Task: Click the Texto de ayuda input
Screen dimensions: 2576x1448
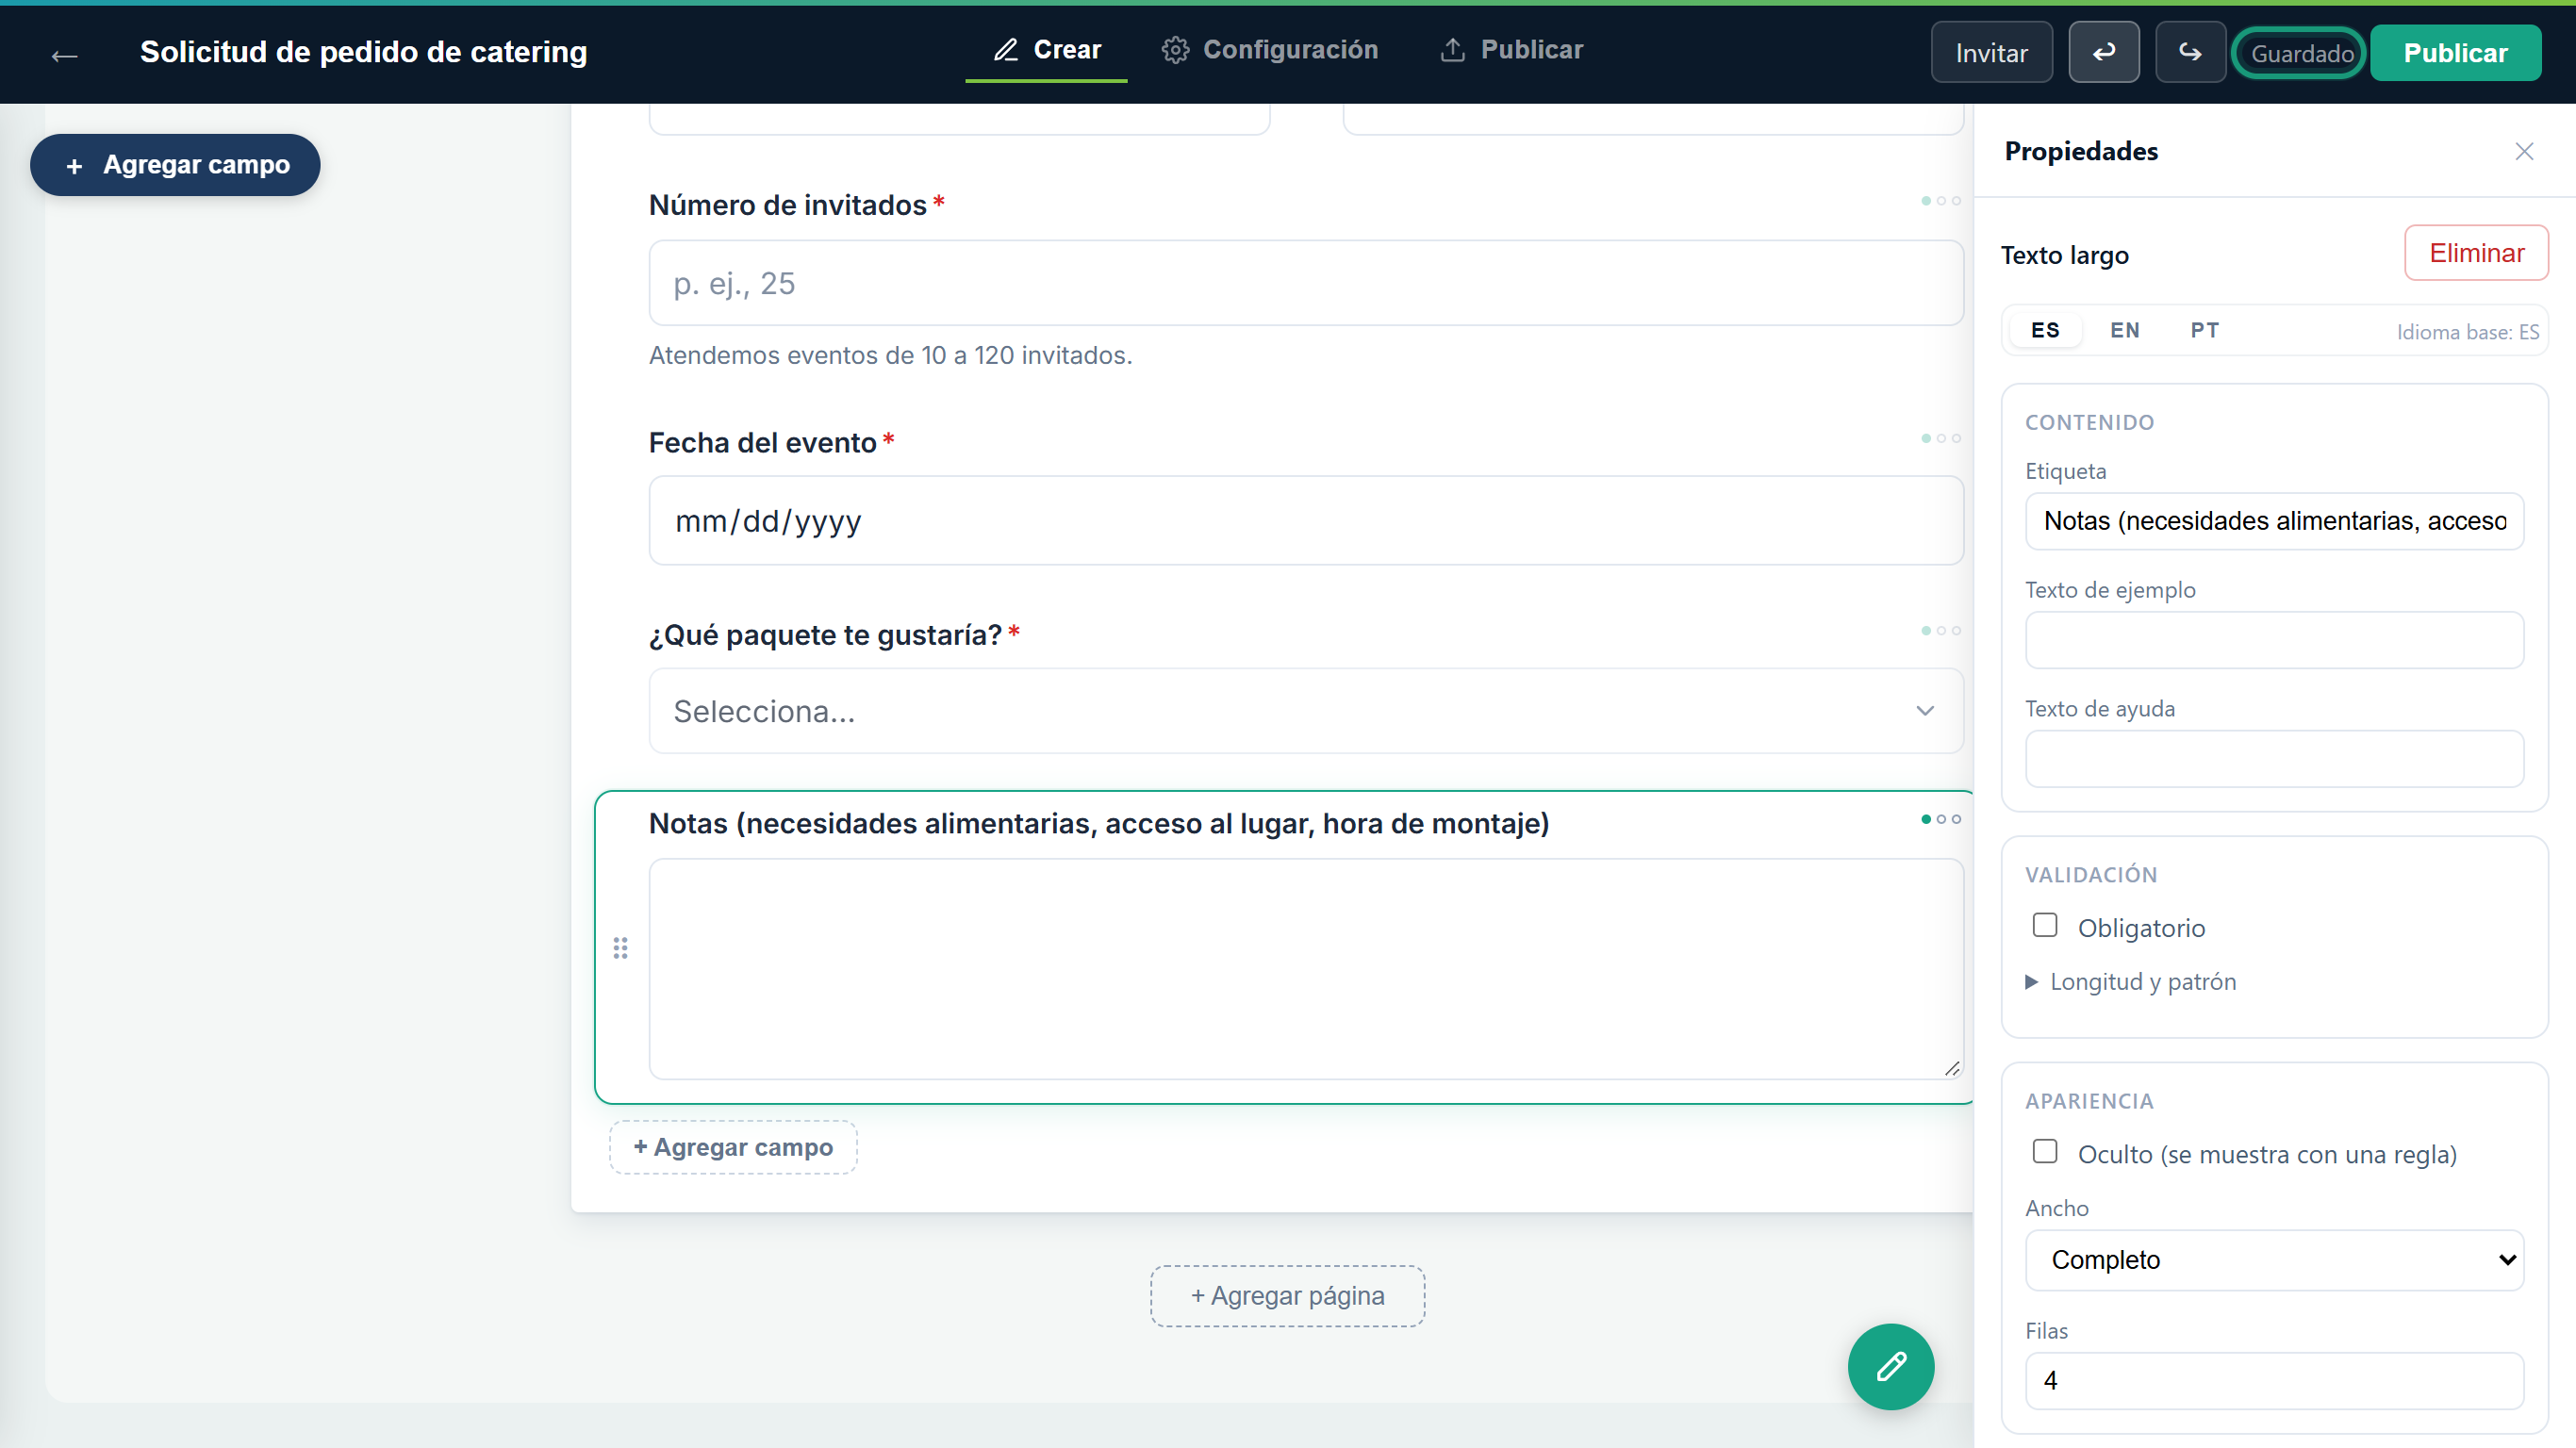Action: click(2273, 759)
